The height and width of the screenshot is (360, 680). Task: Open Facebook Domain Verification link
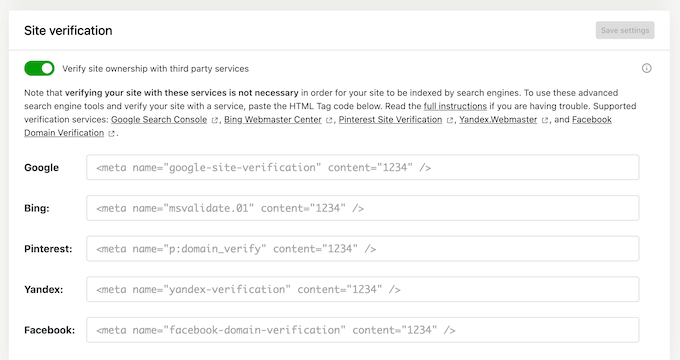(x=592, y=120)
